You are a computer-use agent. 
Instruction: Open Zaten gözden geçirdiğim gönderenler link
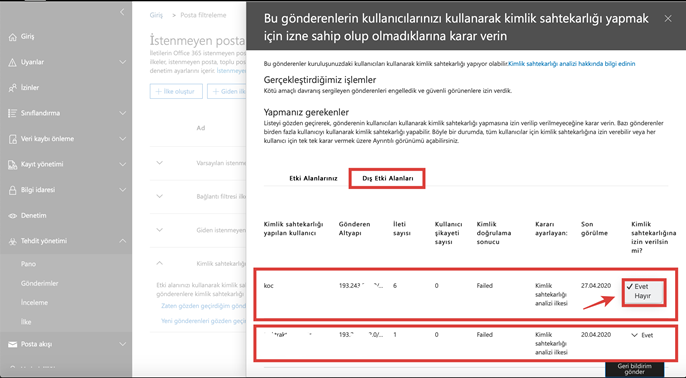(x=203, y=306)
